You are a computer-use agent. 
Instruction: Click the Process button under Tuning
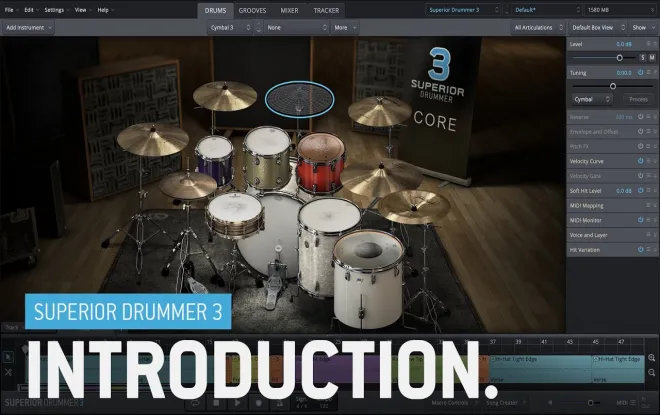pyautogui.click(x=638, y=99)
